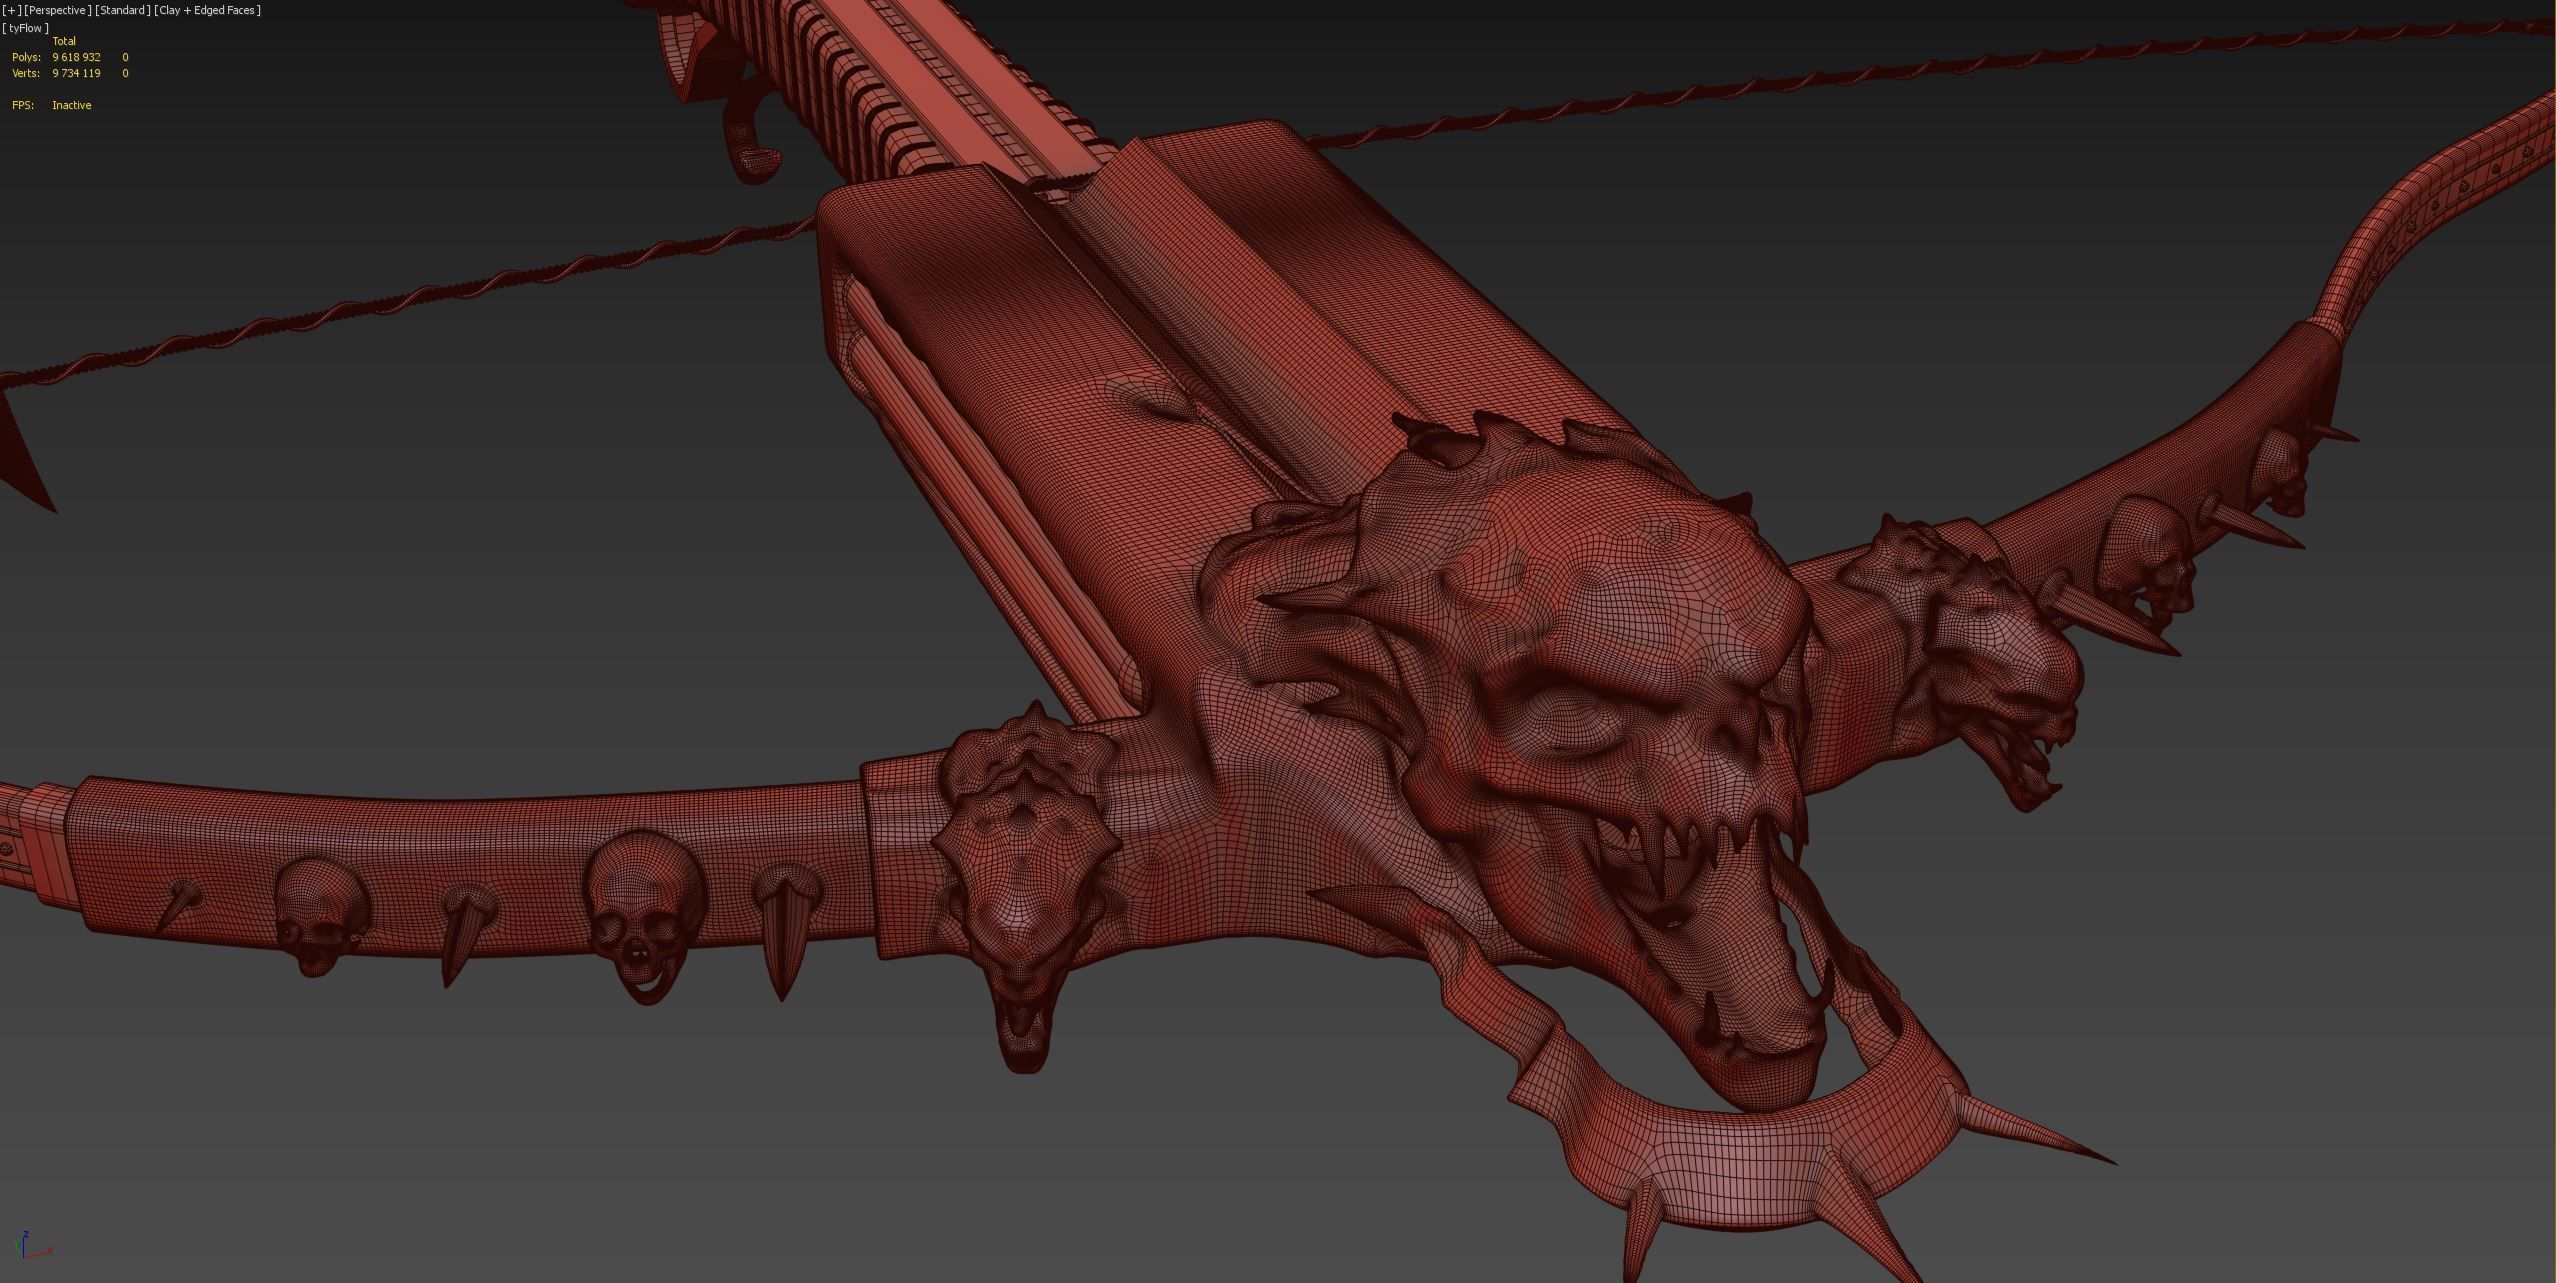Viewport: 2556px width, 1283px height.
Task: Open the Clay + Edged Faces shading menu
Action: [x=207, y=10]
